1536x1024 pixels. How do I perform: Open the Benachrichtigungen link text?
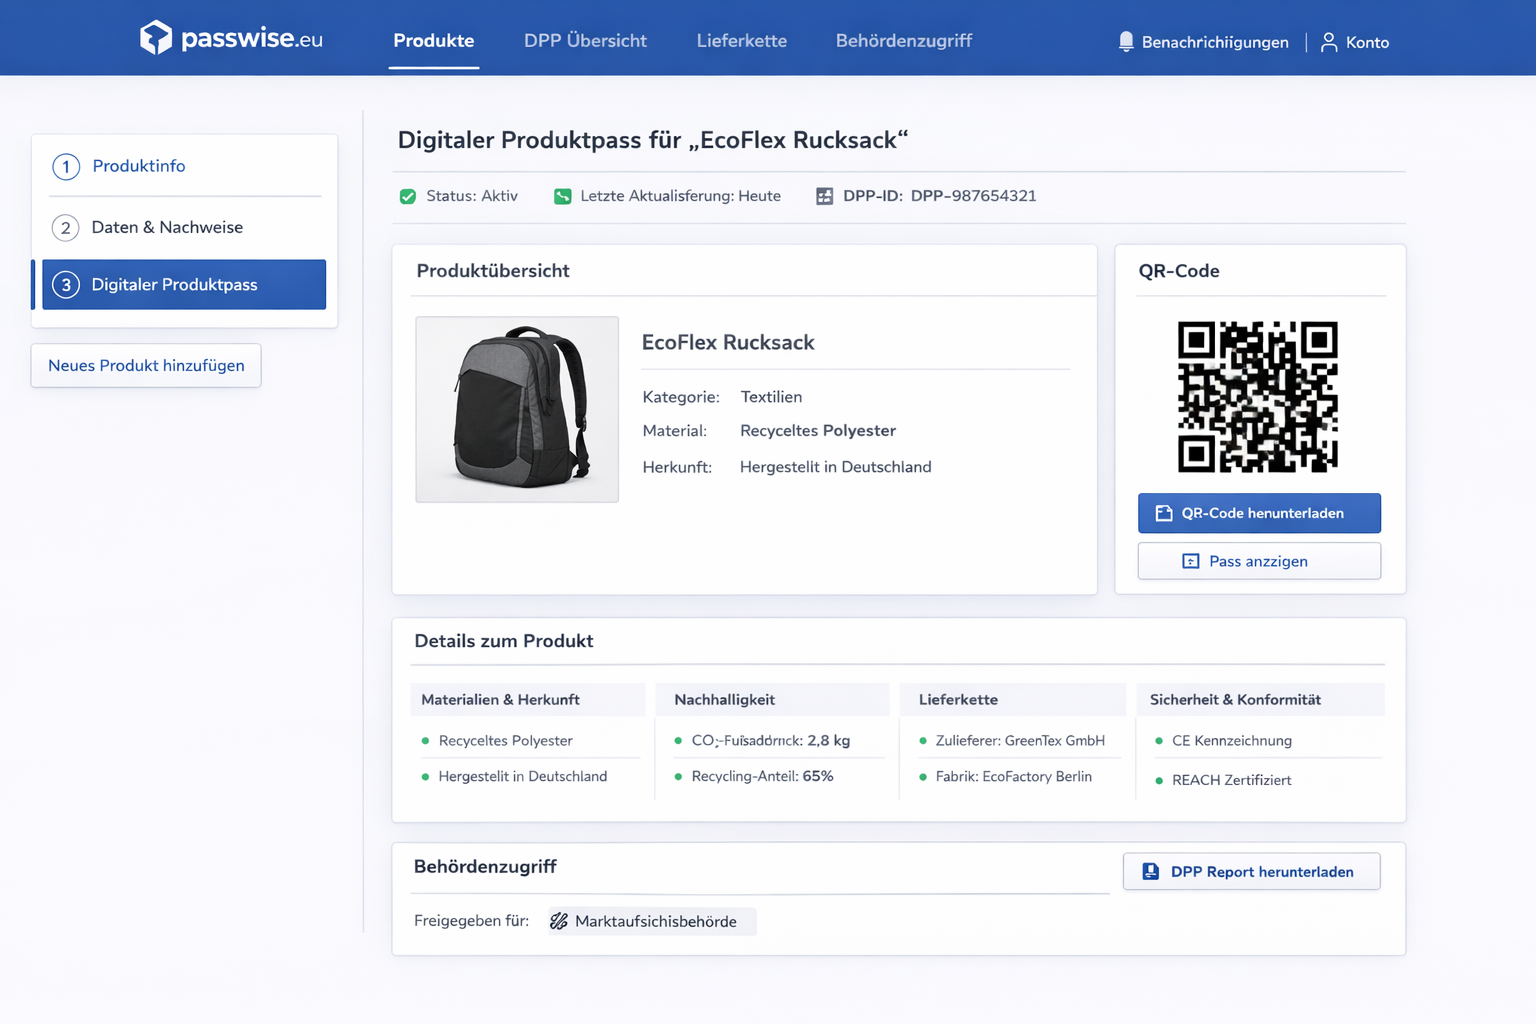pos(1215,42)
